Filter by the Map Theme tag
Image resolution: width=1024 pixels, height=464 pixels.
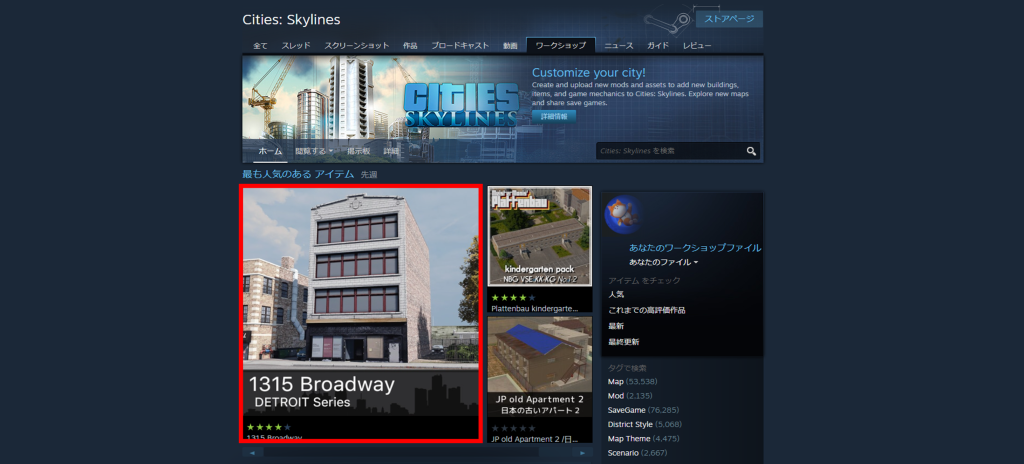click(x=629, y=439)
